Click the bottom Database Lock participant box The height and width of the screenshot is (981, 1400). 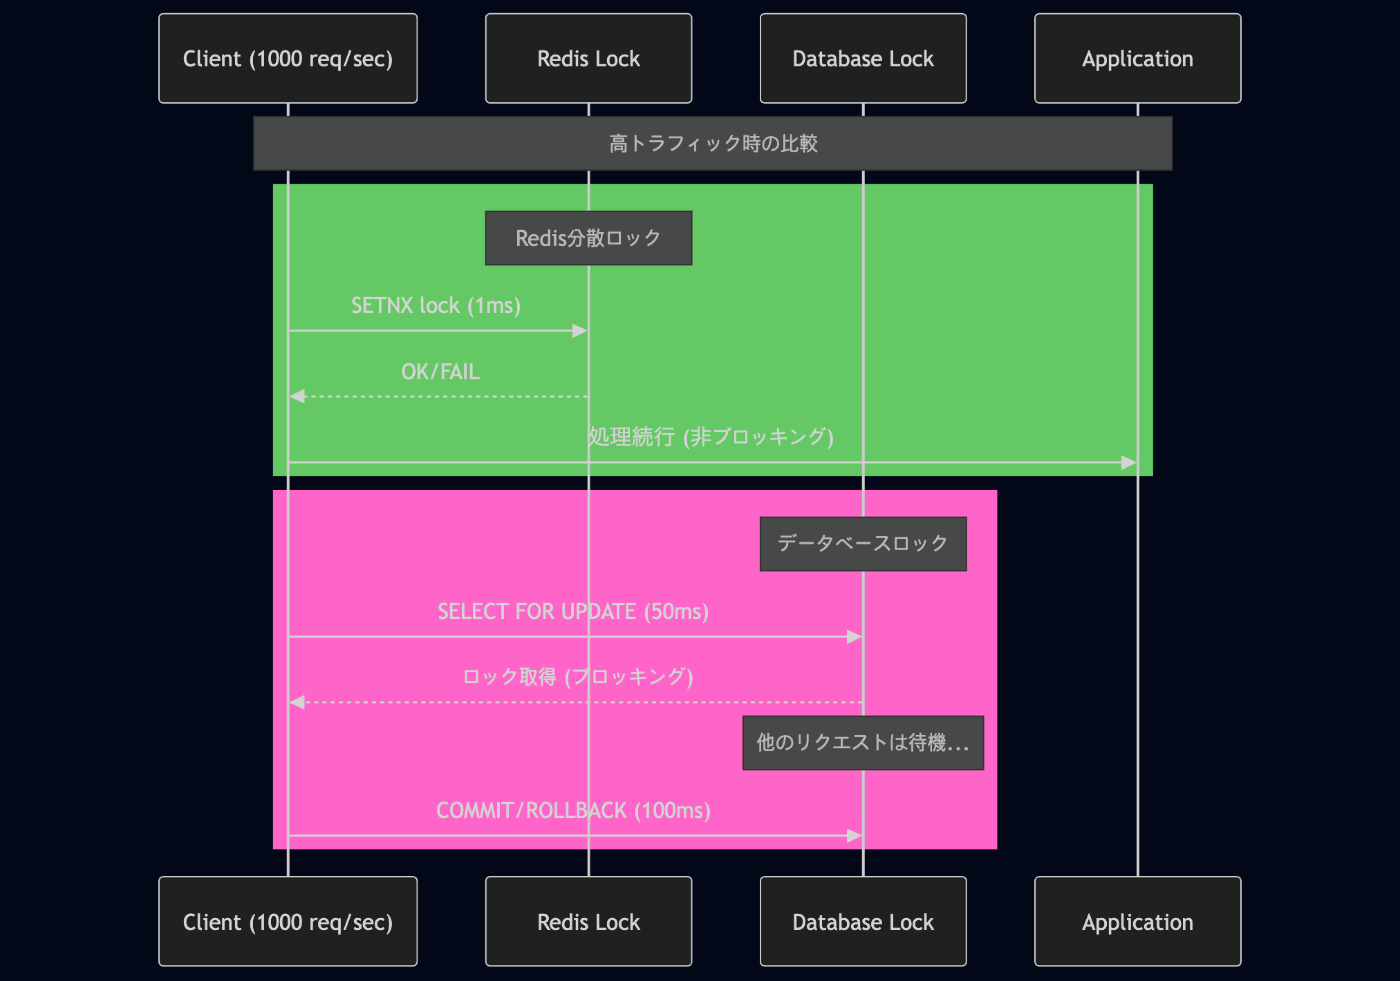(x=863, y=921)
